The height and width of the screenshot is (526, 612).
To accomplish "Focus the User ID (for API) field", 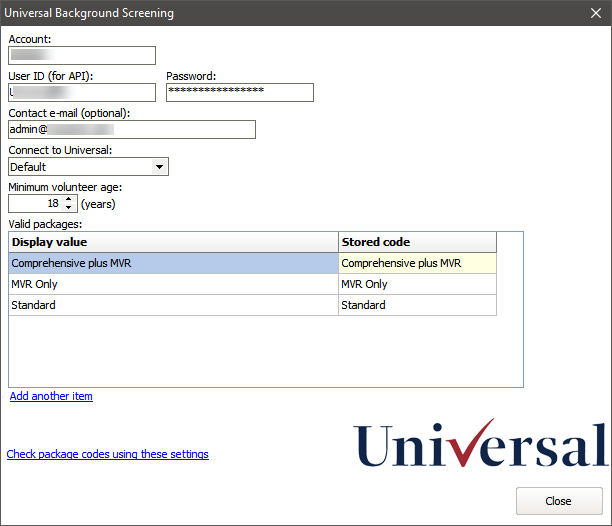I will (x=82, y=92).
